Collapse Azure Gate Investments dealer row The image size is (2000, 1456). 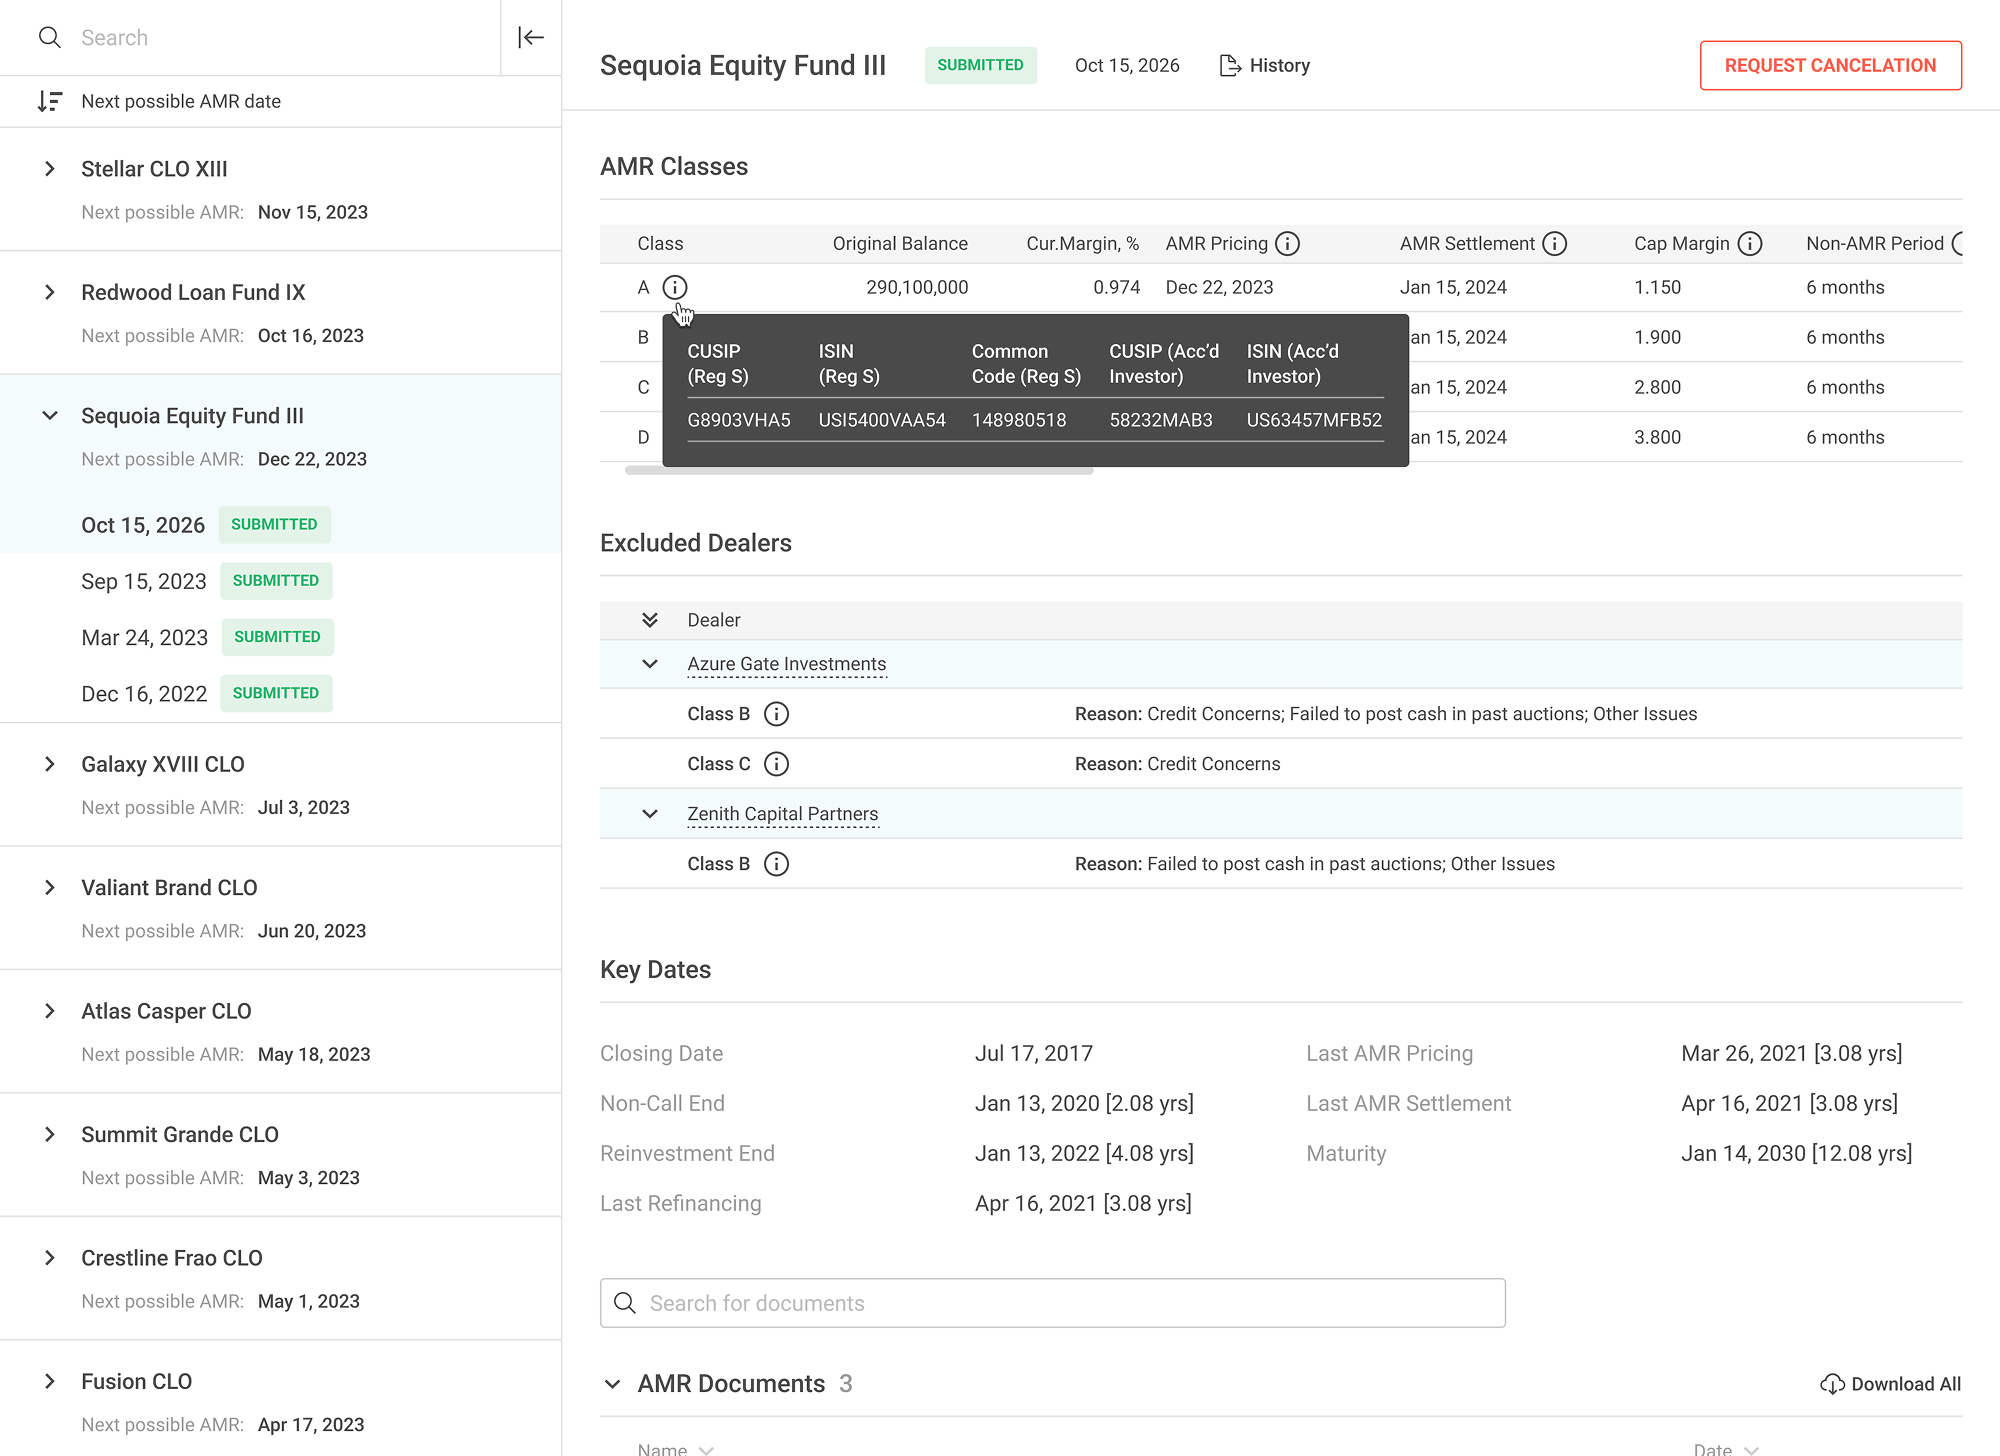tap(650, 664)
